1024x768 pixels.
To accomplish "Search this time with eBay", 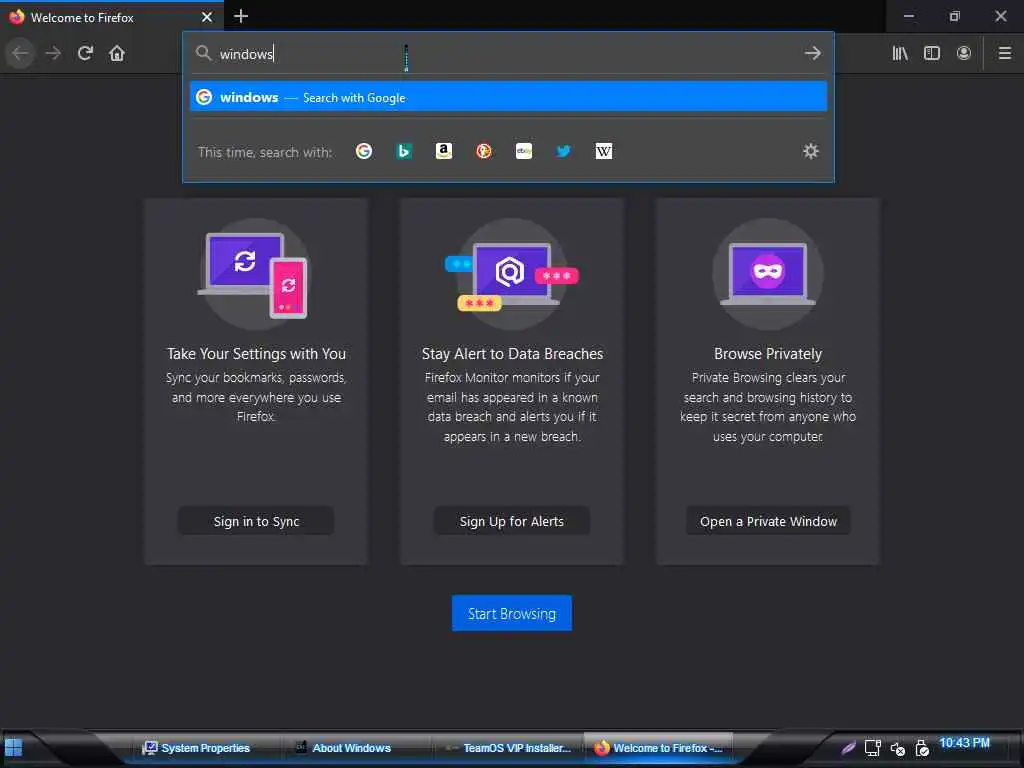I will (524, 152).
